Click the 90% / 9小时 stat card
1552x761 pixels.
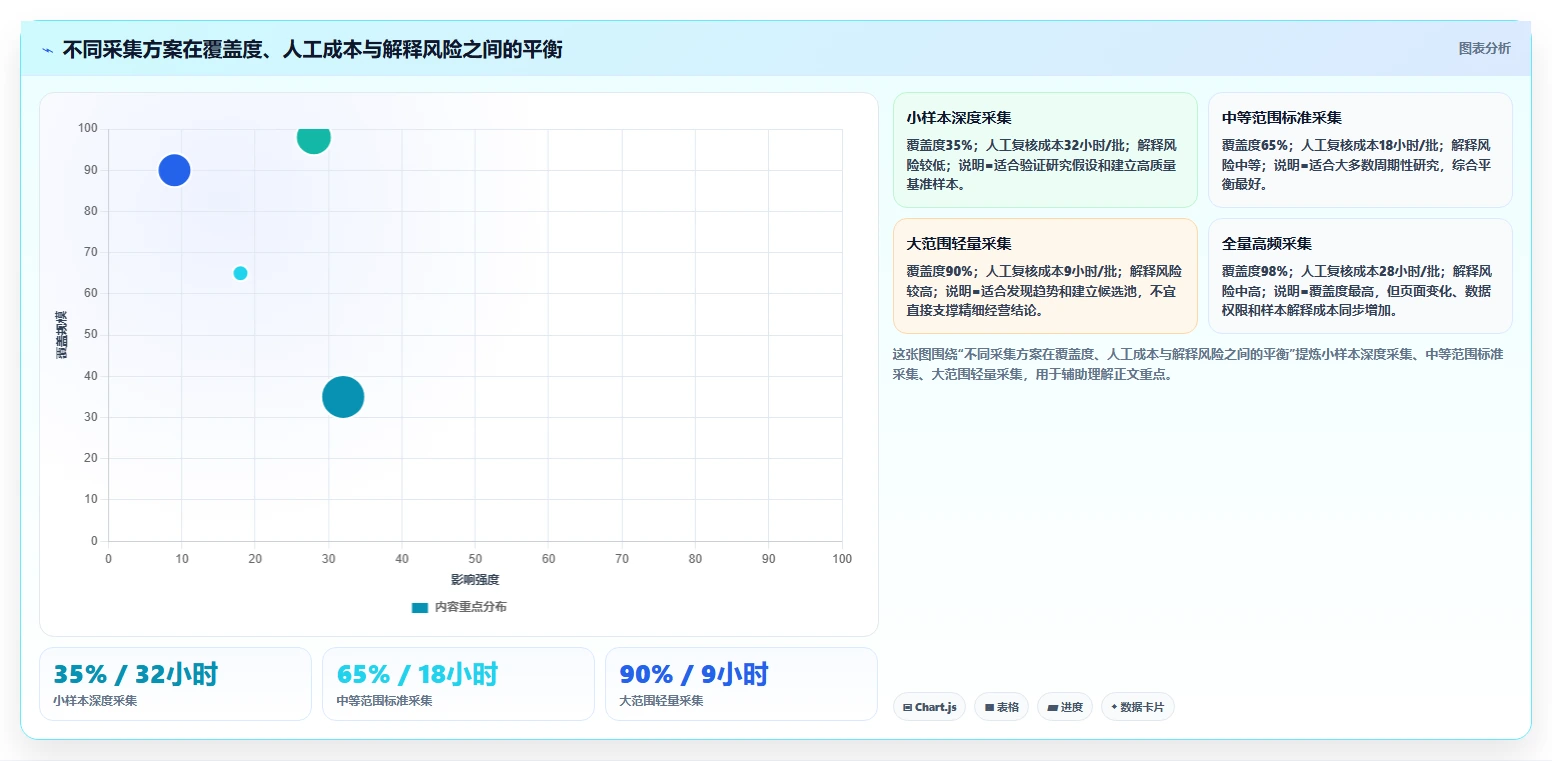(x=741, y=684)
